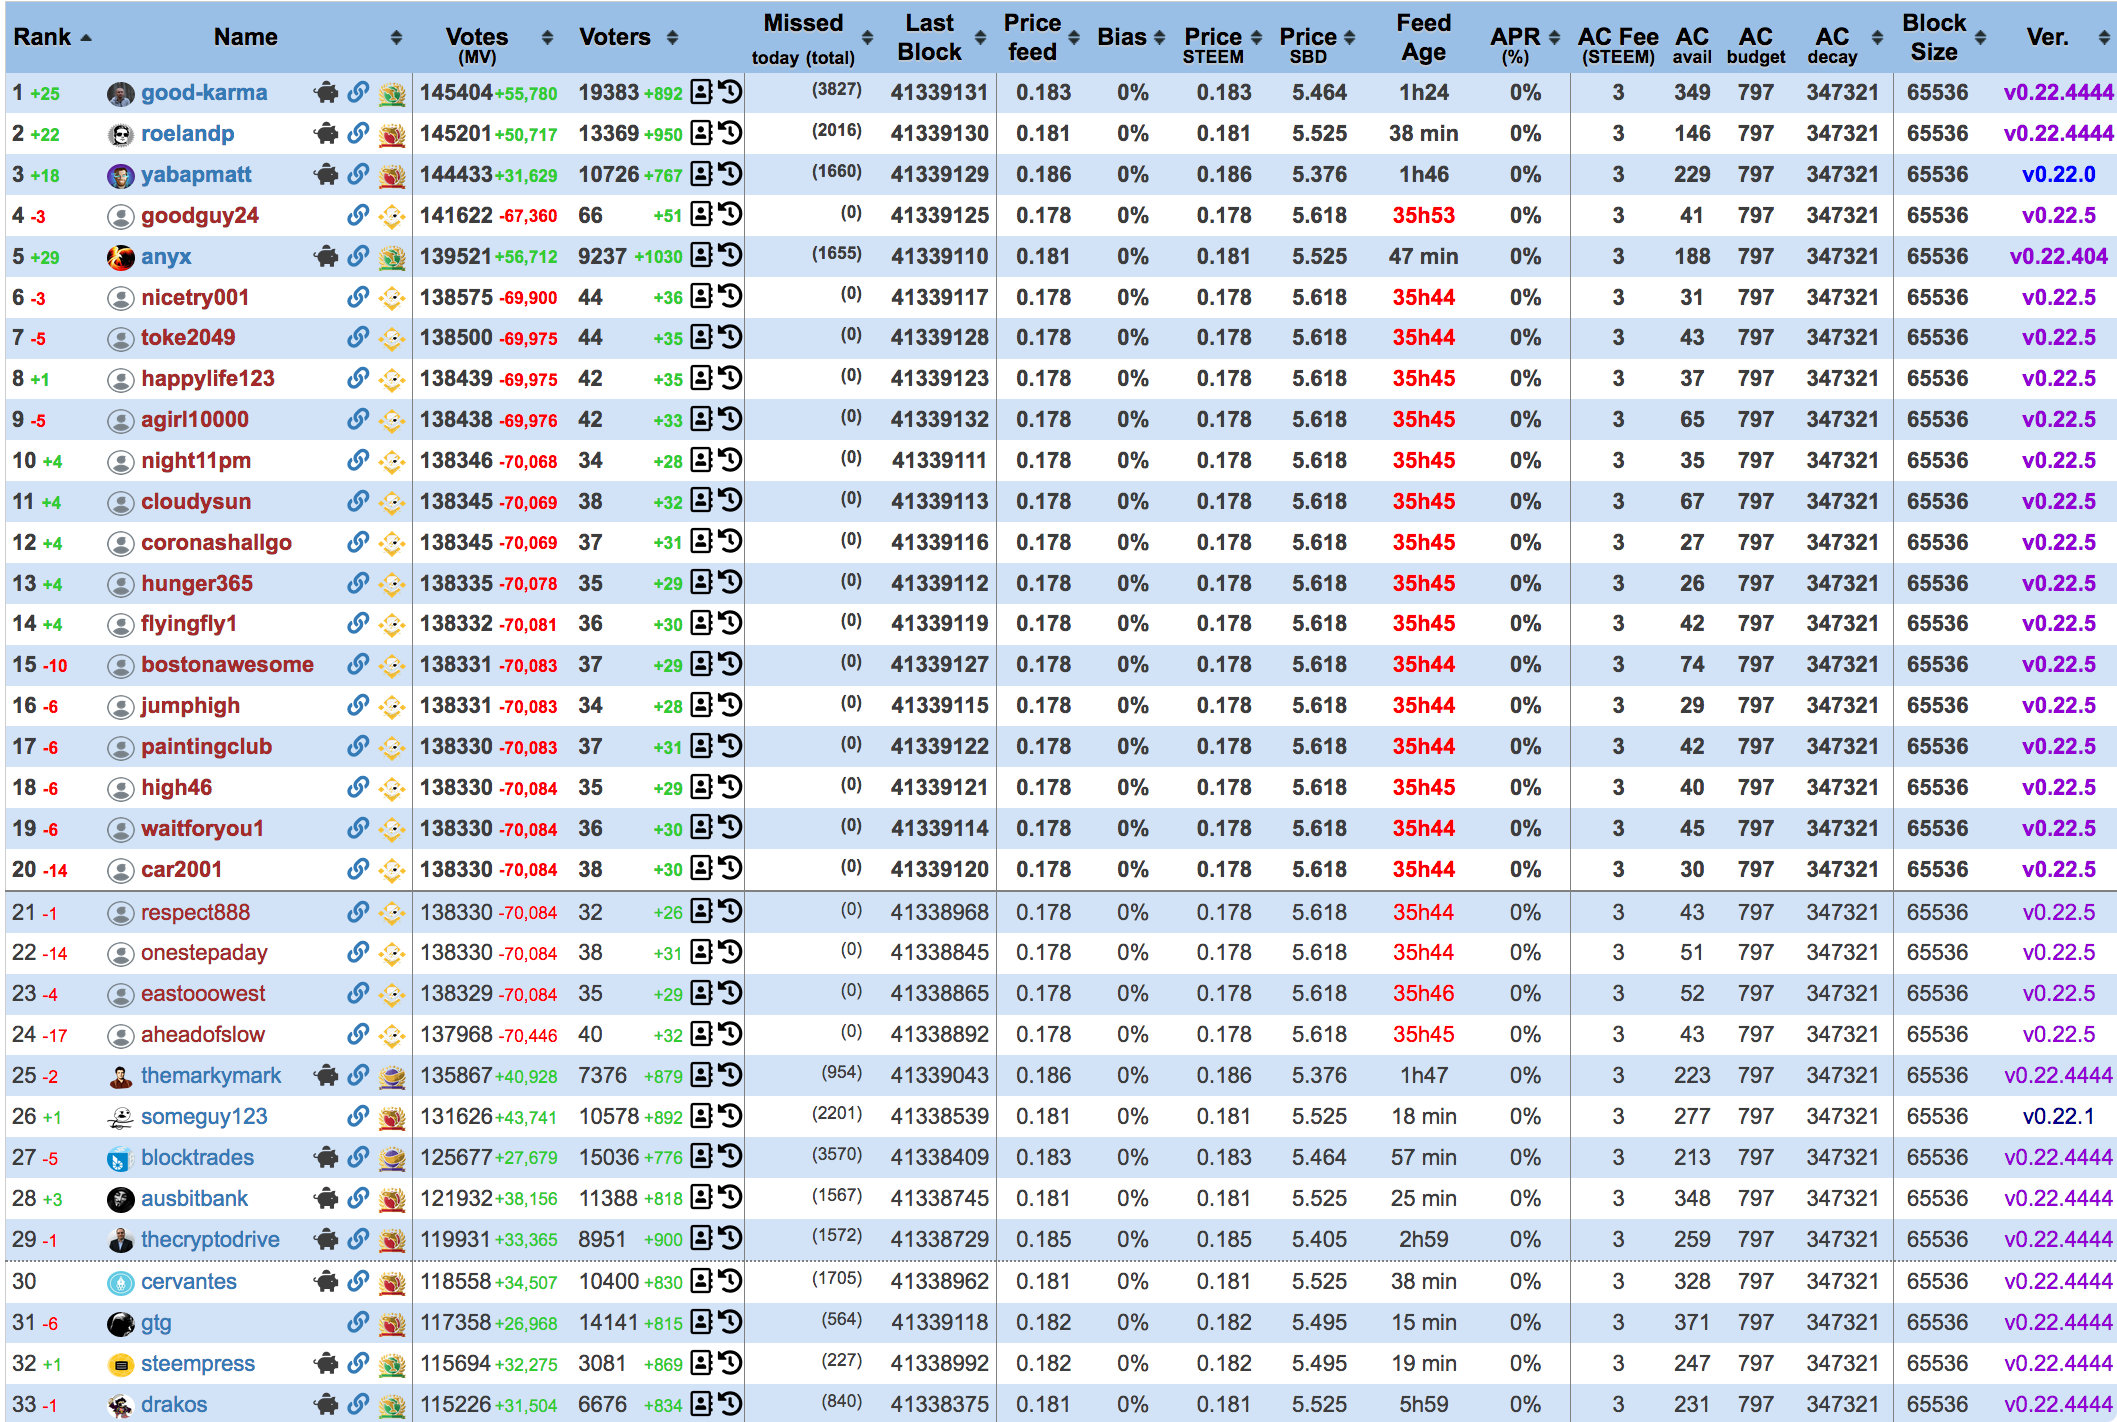
Task: Sort by Last Block column arrows
Action: 980,37
